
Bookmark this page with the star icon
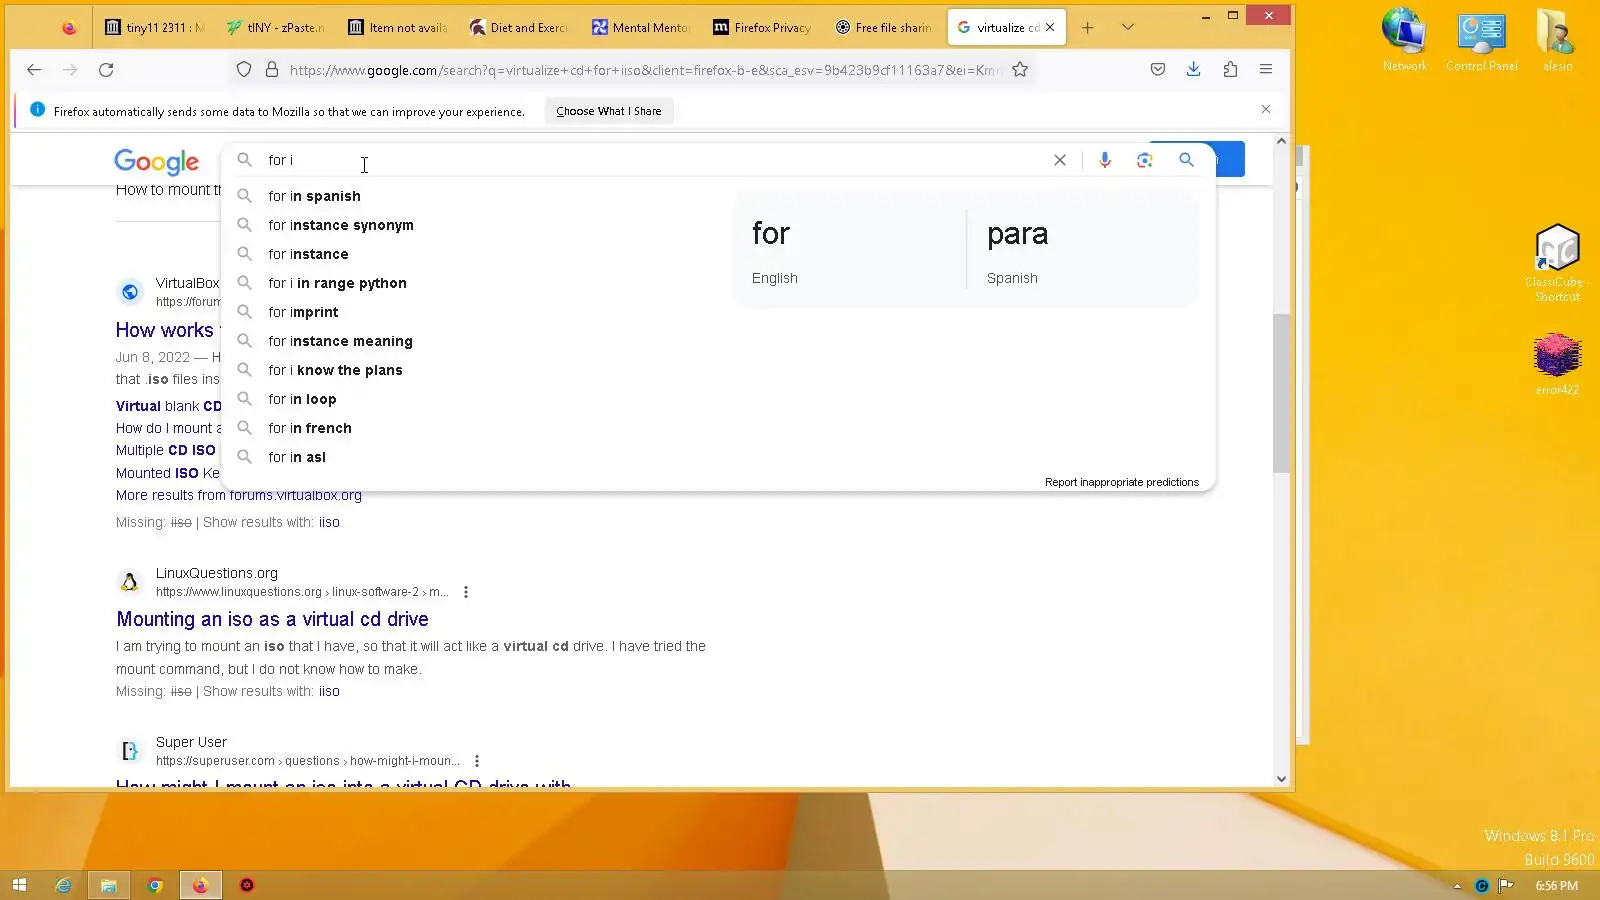coord(1020,70)
